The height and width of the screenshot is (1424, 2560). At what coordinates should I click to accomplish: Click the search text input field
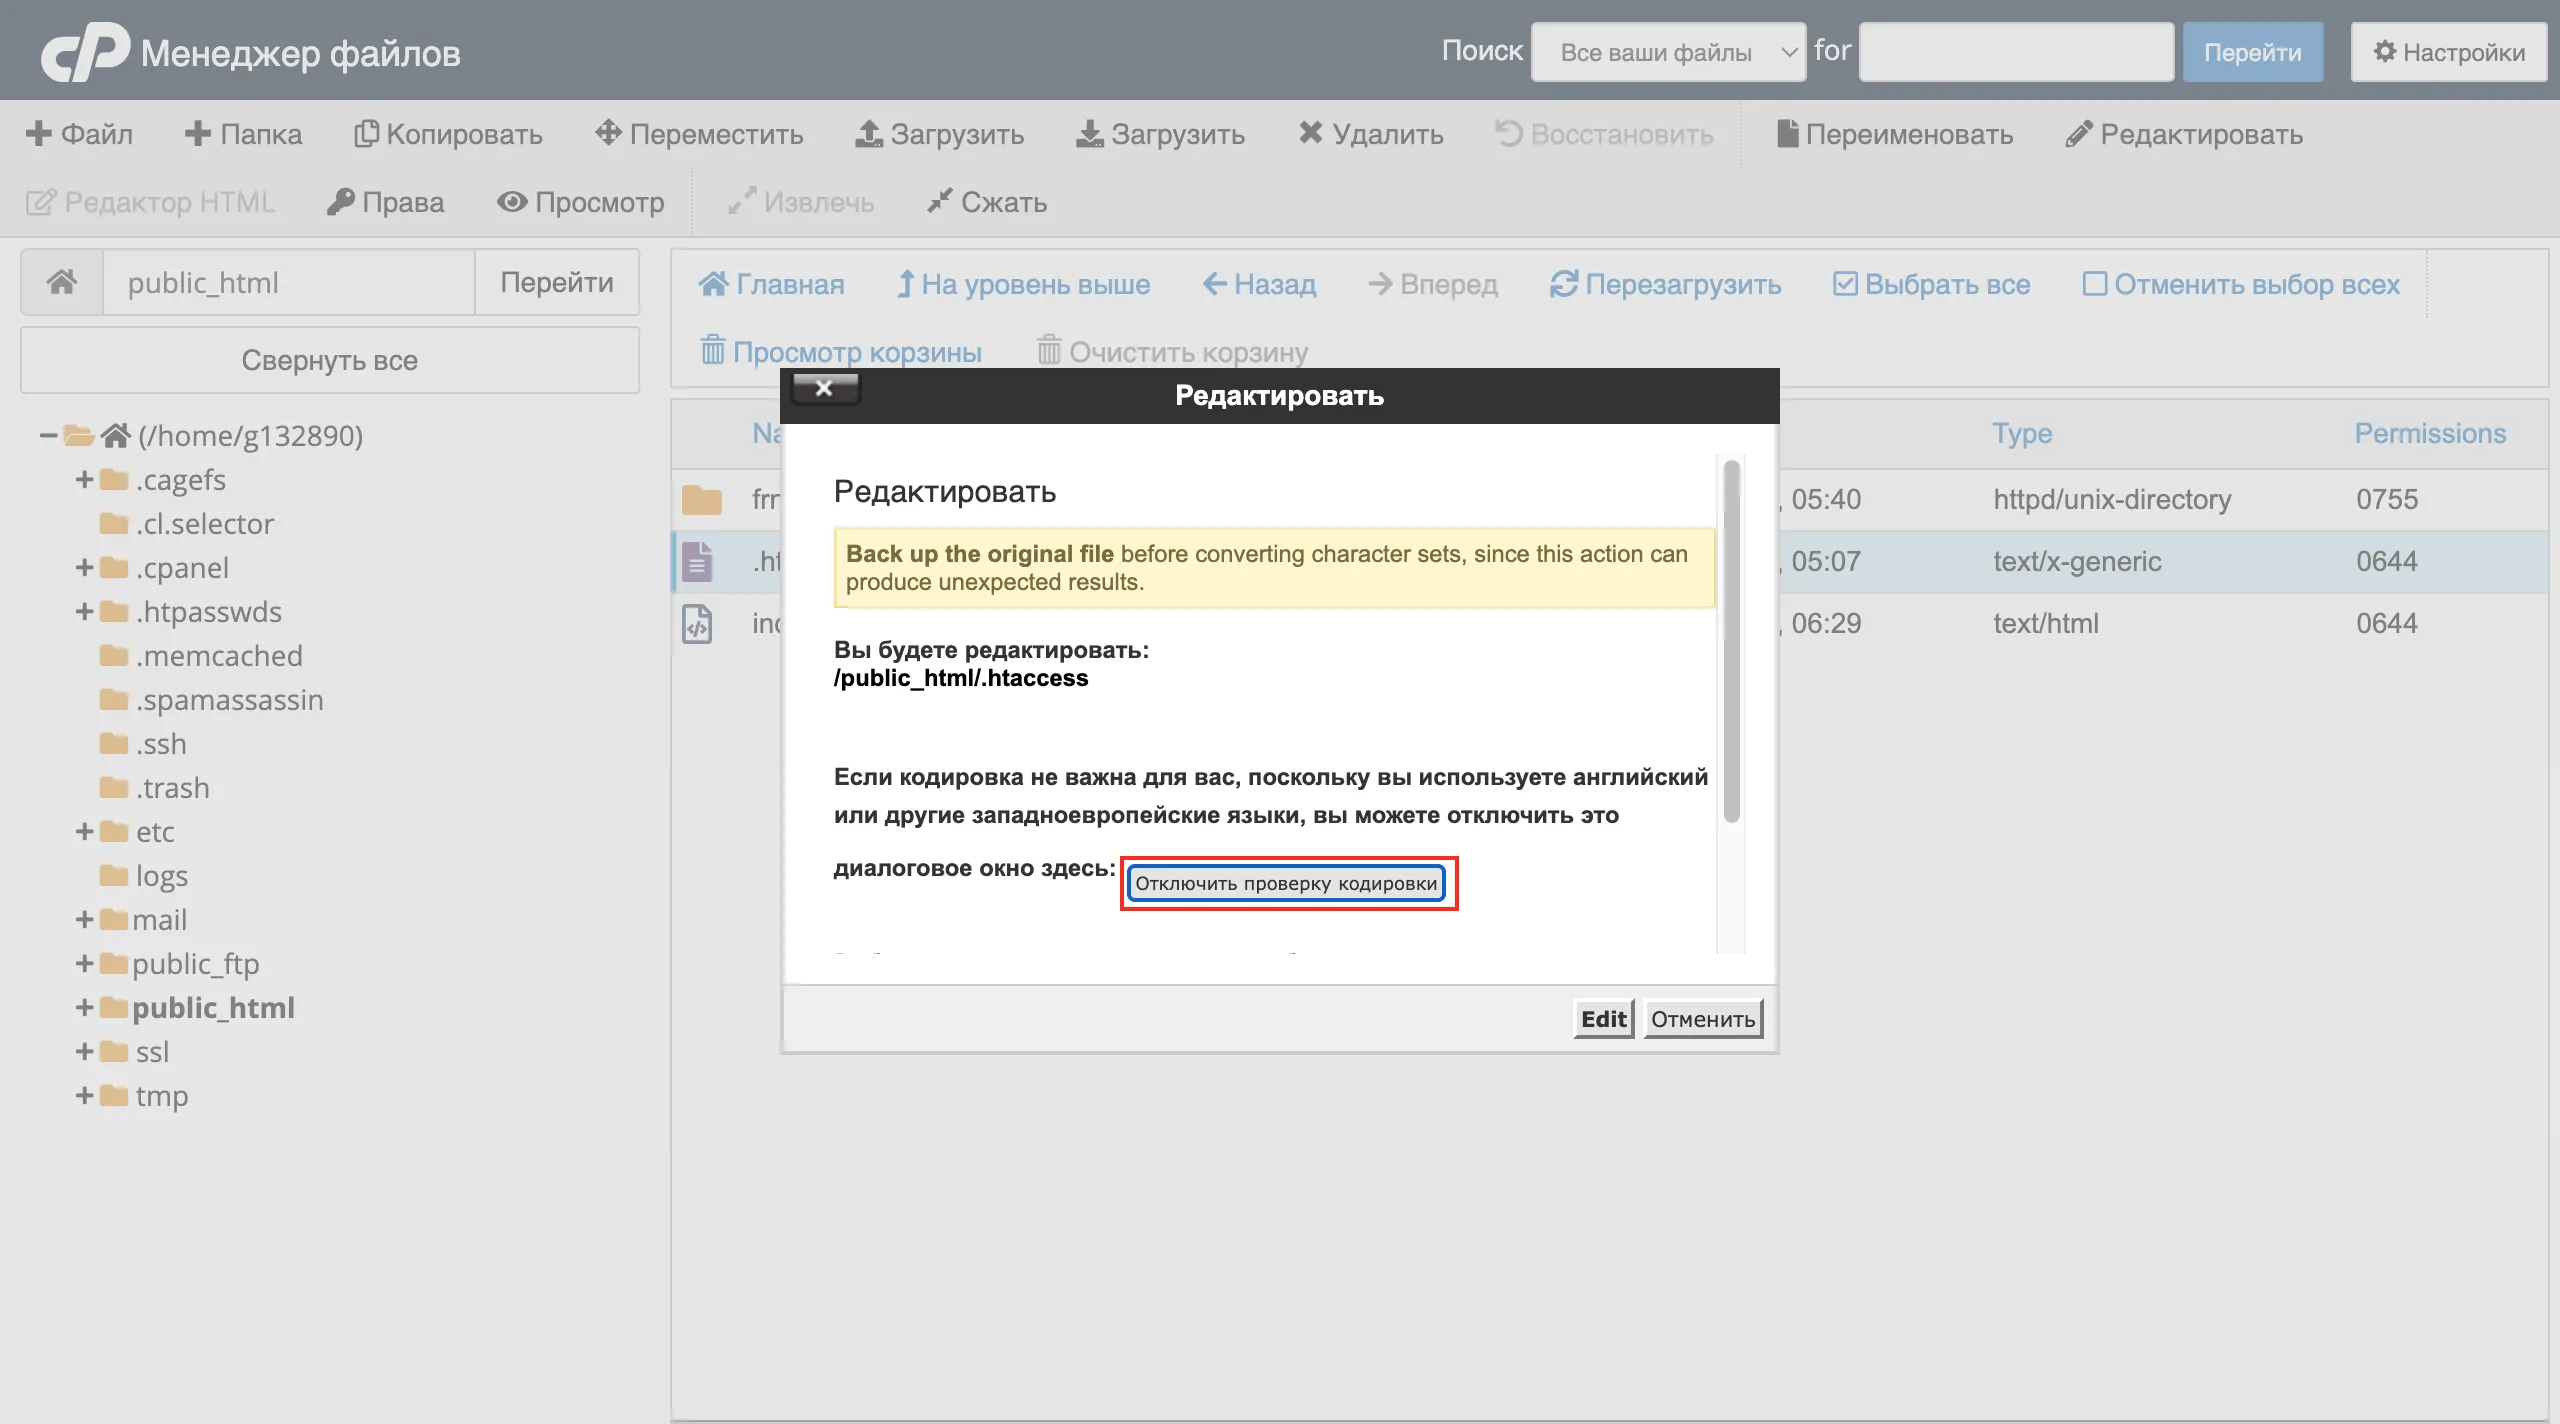pos(2015,52)
